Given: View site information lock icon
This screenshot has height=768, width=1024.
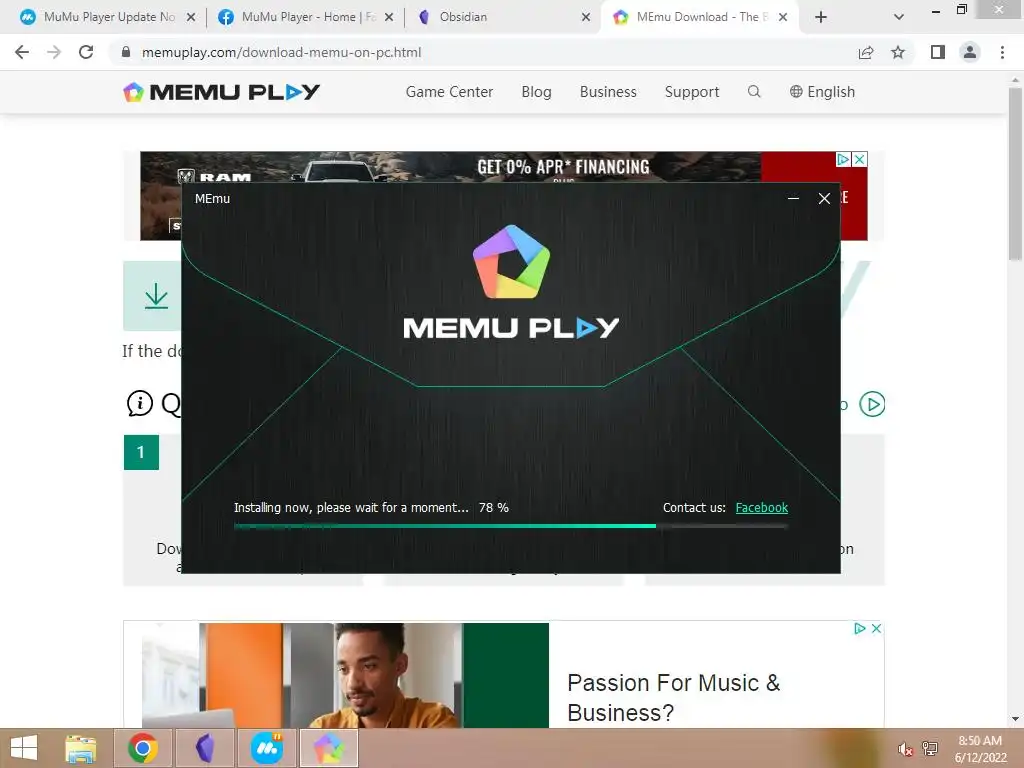Looking at the screenshot, I should tap(126, 52).
